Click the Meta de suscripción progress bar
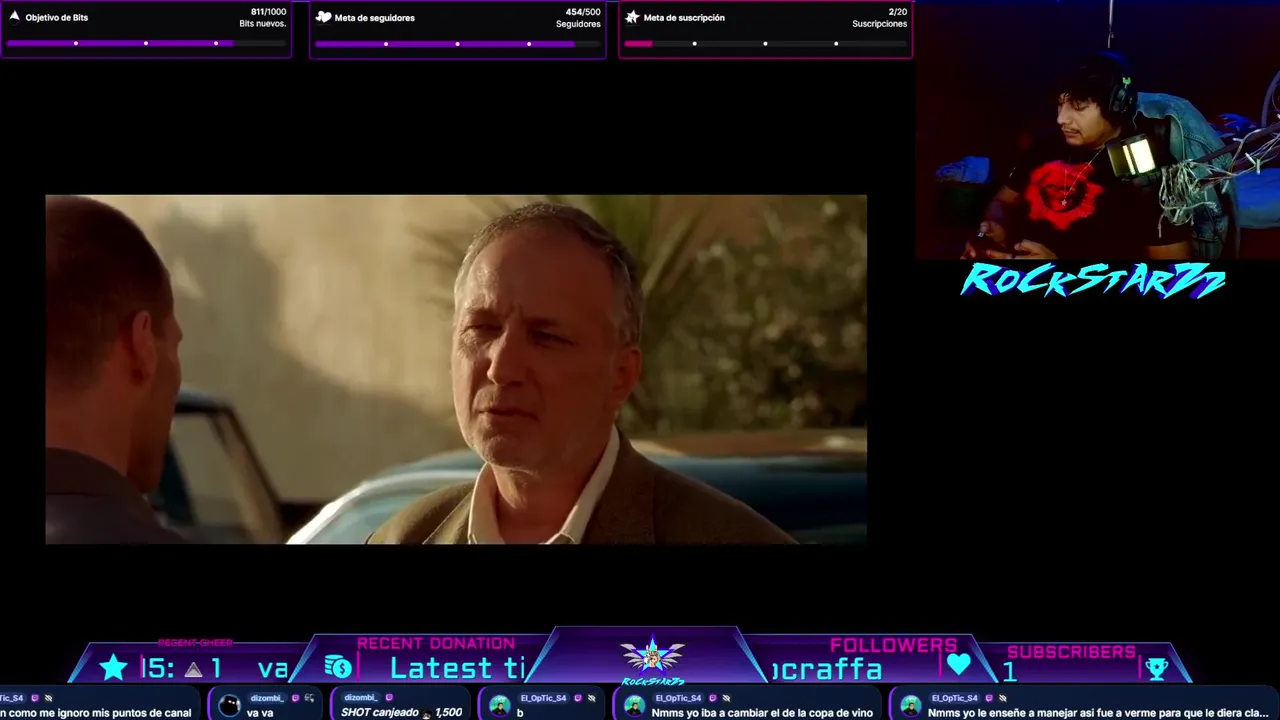 tap(765, 43)
